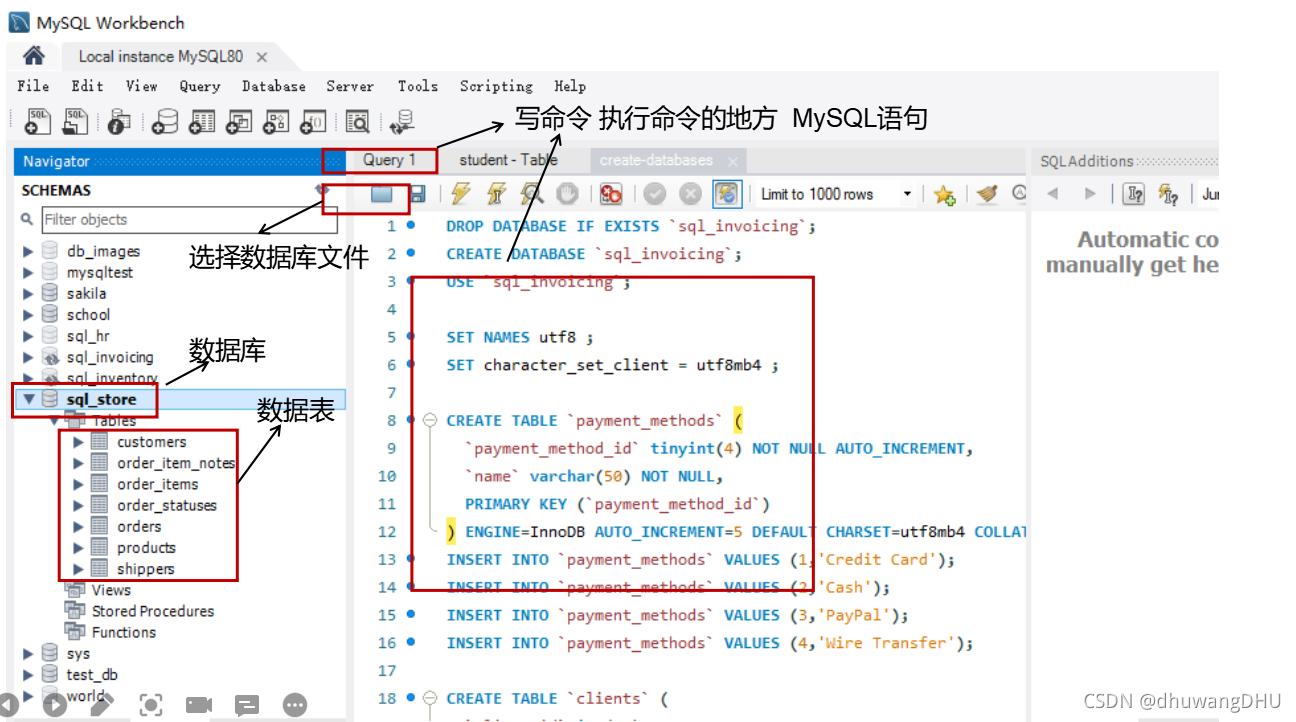
Task: Select the sql_invoicing schema
Action: (110, 357)
